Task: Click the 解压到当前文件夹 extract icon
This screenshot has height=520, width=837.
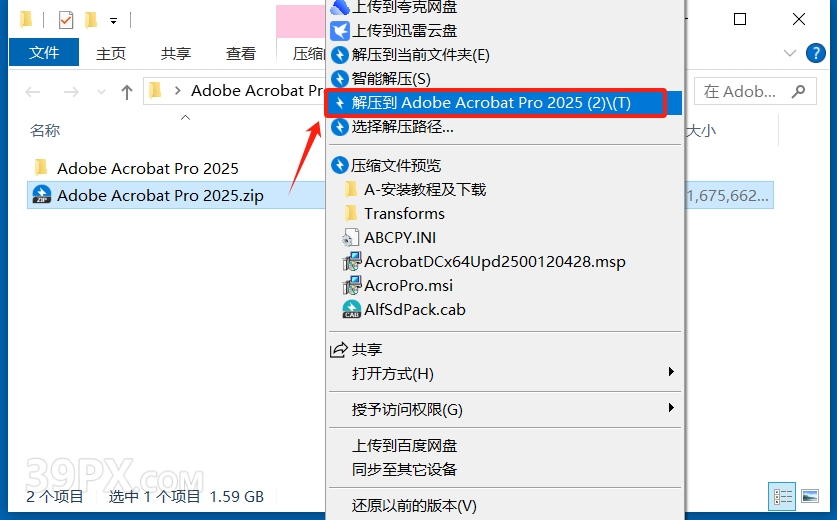Action: pos(340,55)
